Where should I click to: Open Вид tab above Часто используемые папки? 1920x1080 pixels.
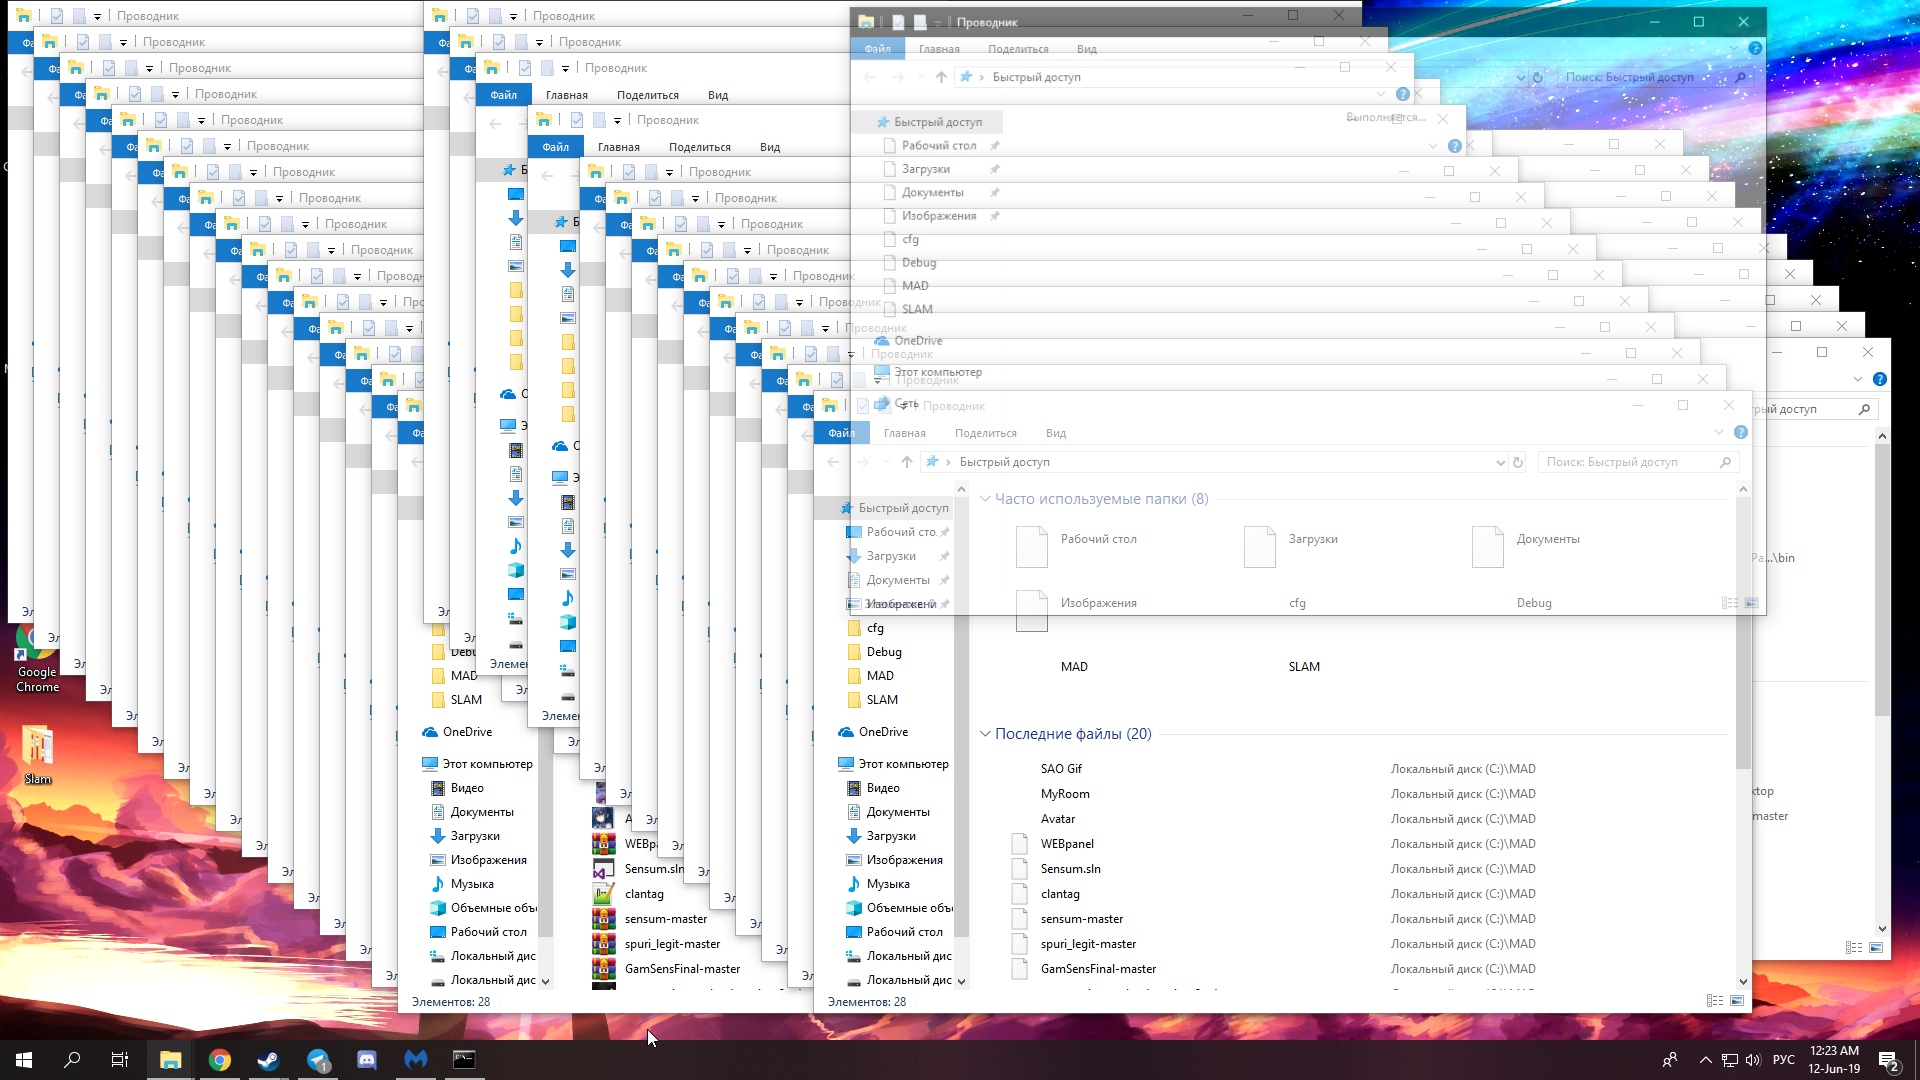tap(1055, 433)
